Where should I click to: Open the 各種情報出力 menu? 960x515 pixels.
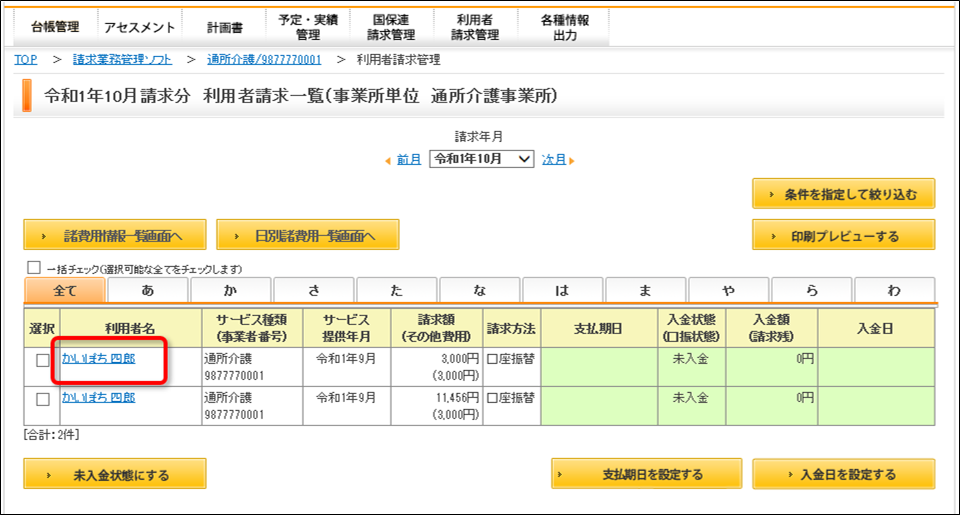click(564, 27)
